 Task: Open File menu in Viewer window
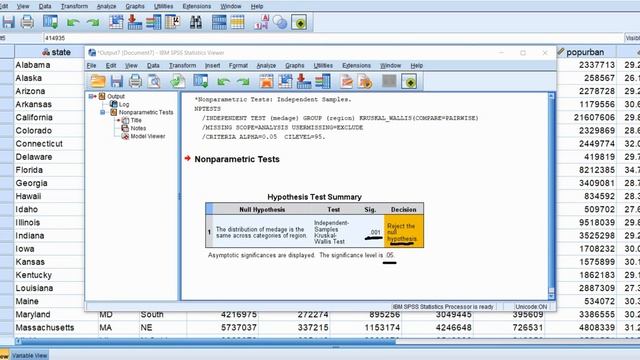point(91,66)
